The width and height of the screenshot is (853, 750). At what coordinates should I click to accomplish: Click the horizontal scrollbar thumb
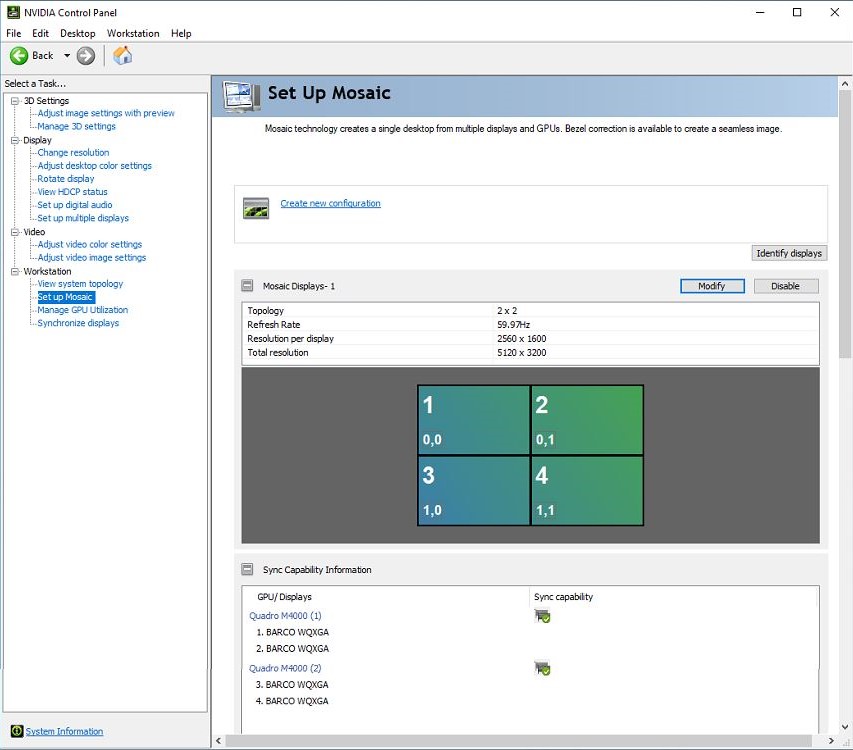click(518, 741)
